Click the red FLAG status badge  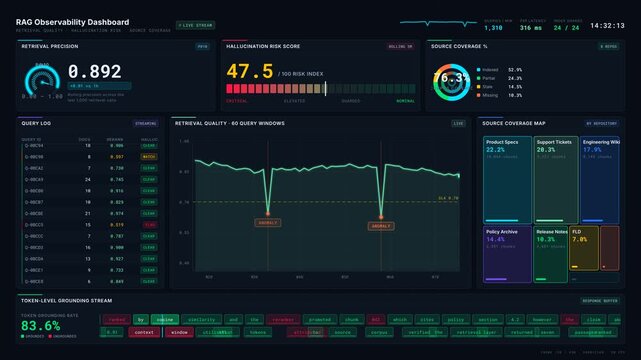point(149,225)
